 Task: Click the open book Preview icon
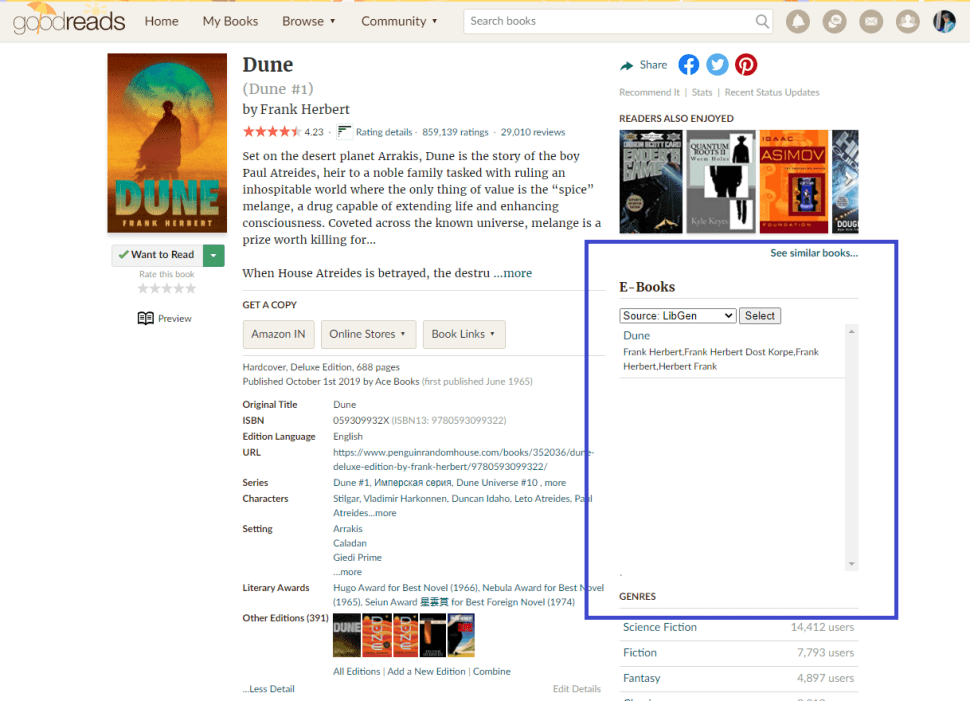click(x=145, y=318)
